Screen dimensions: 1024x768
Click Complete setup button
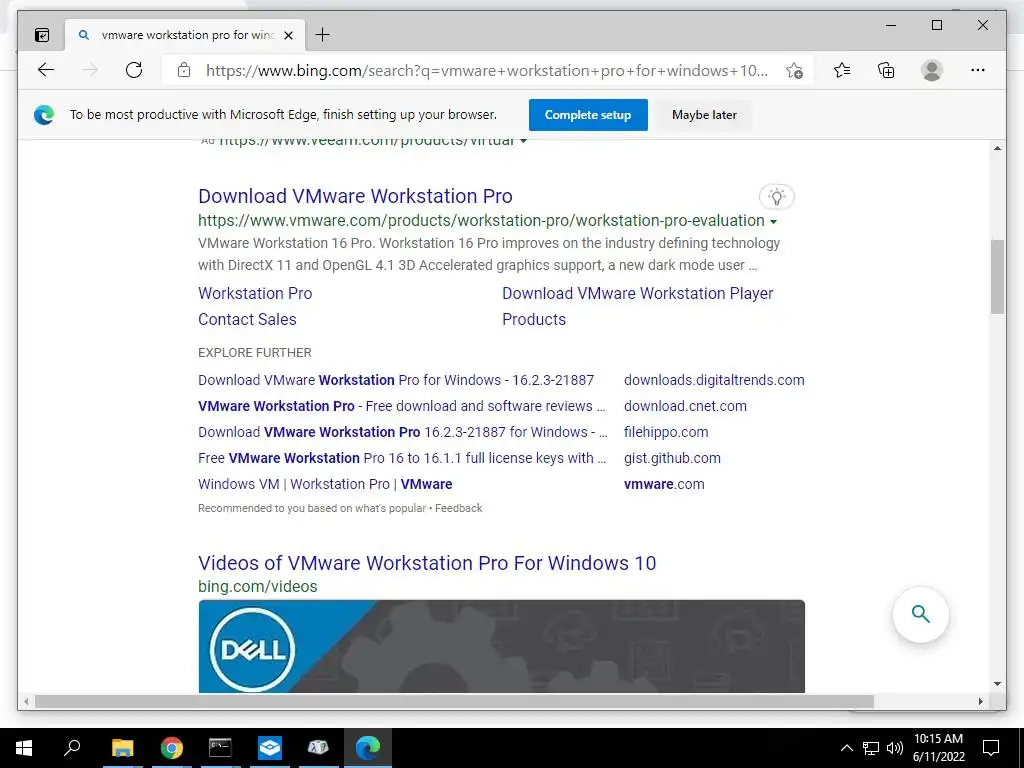[588, 115]
